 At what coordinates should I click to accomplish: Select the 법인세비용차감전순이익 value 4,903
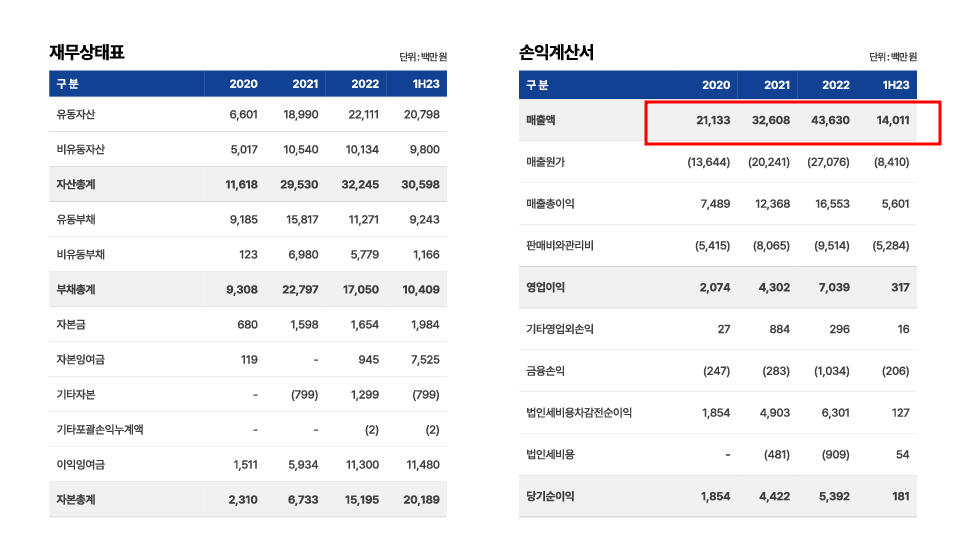[x=775, y=412]
